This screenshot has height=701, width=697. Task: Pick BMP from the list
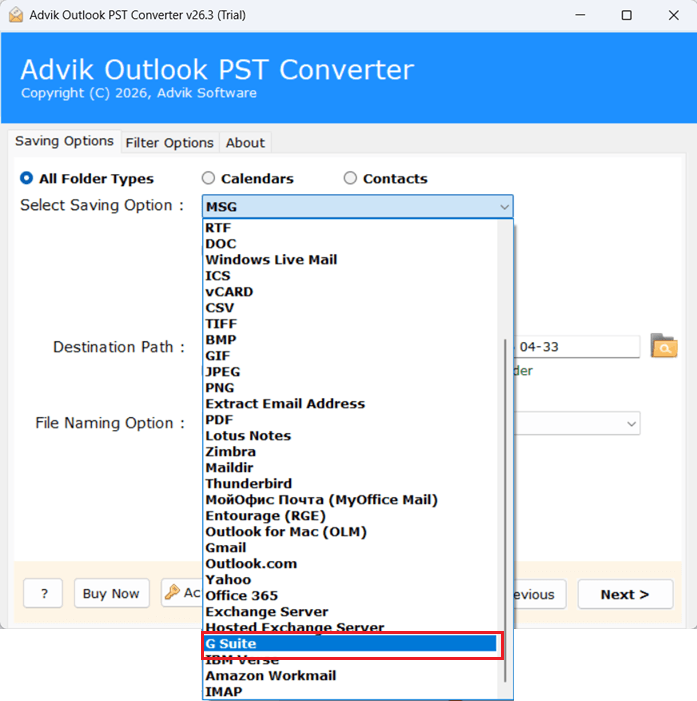click(350, 340)
